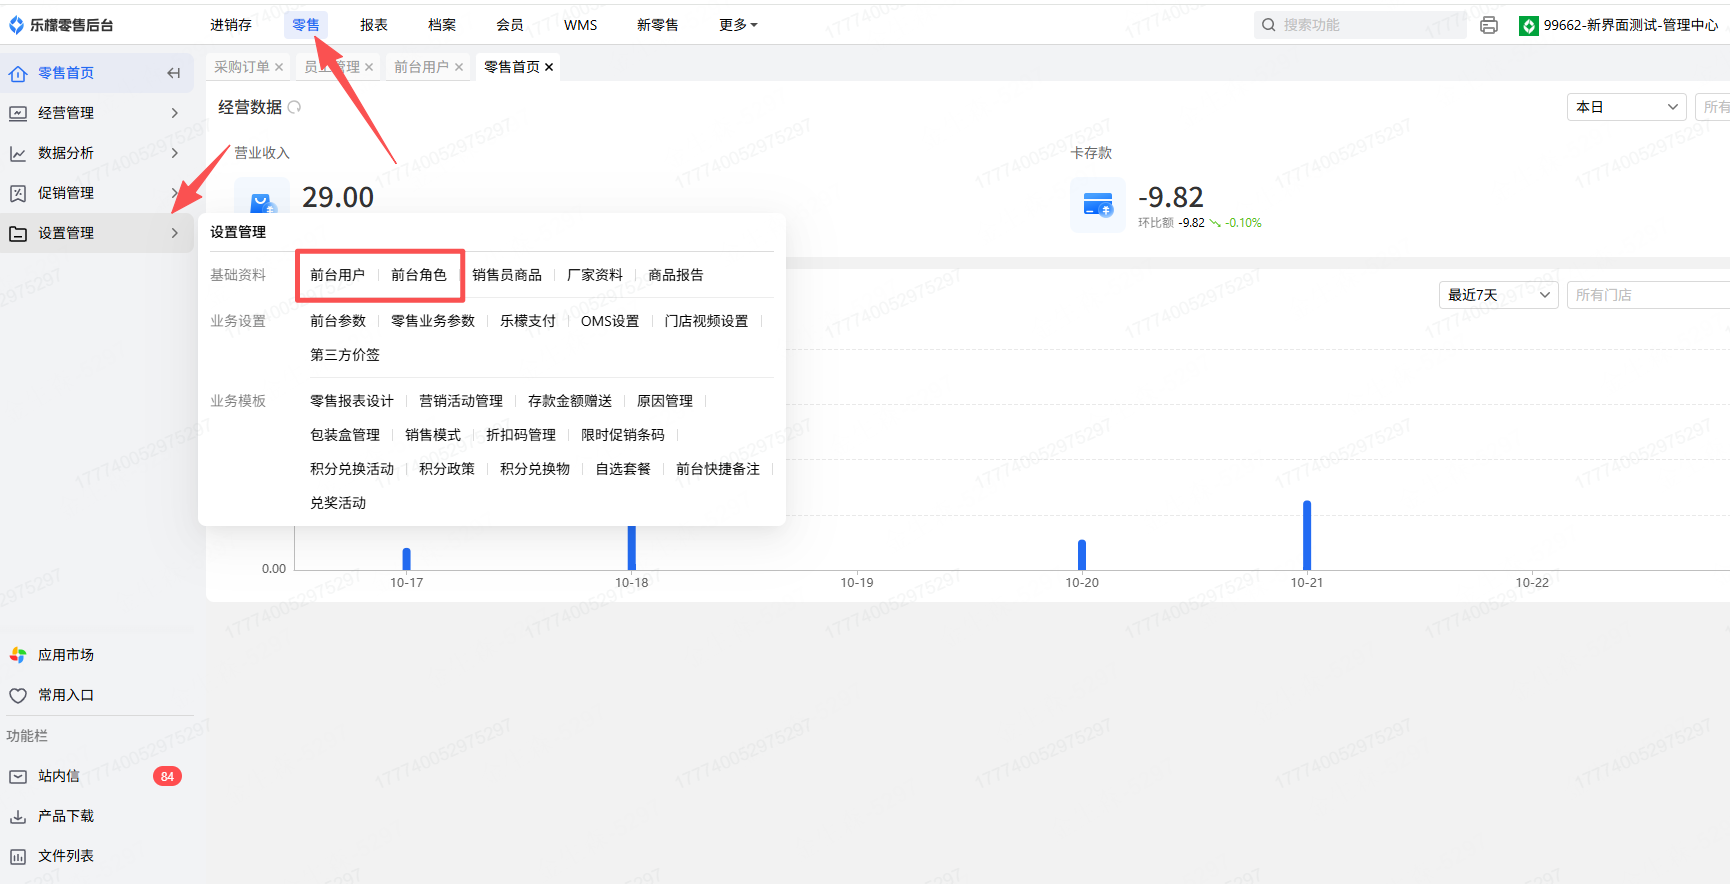Open 销售员商品 link

(x=507, y=275)
